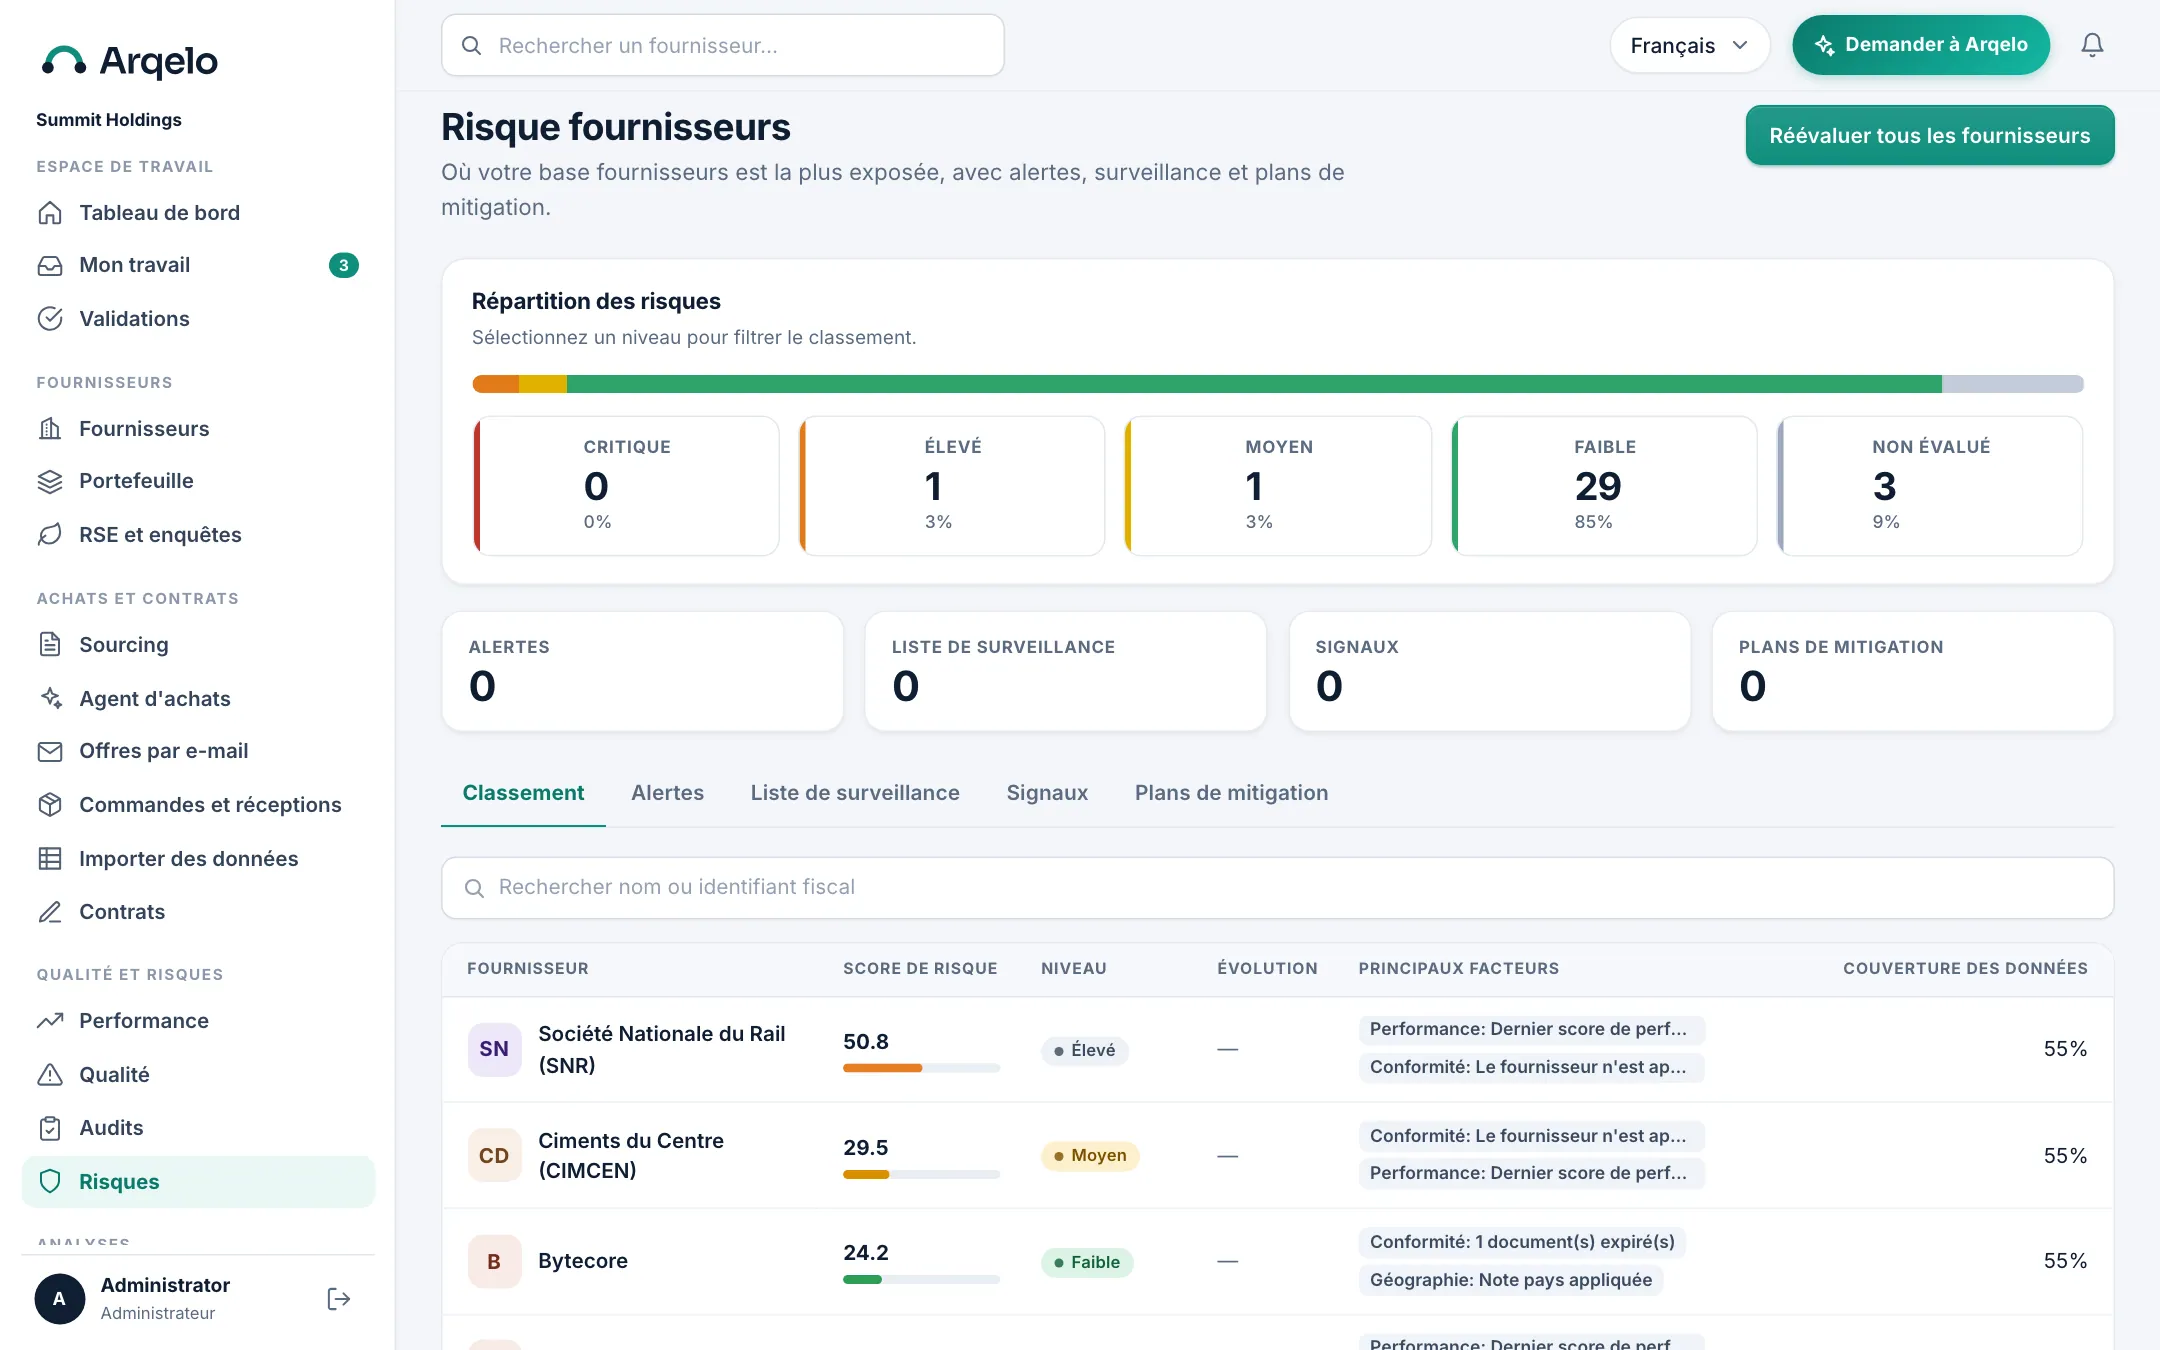Open the Liste de surveillance tab
Viewport: 2160px width, 1350px height.
(855, 793)
